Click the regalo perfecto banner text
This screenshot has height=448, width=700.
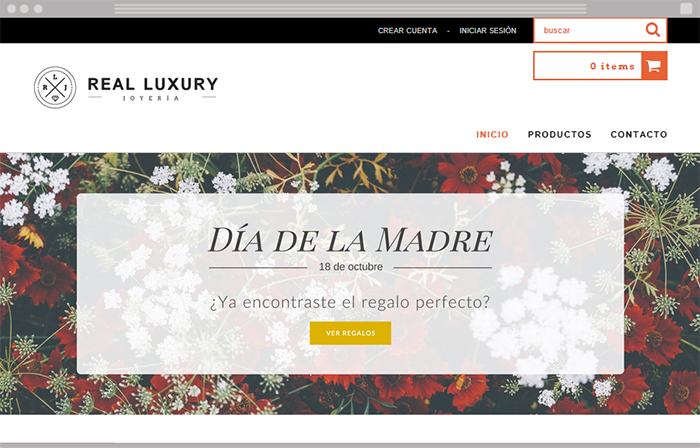coord(350,302)
